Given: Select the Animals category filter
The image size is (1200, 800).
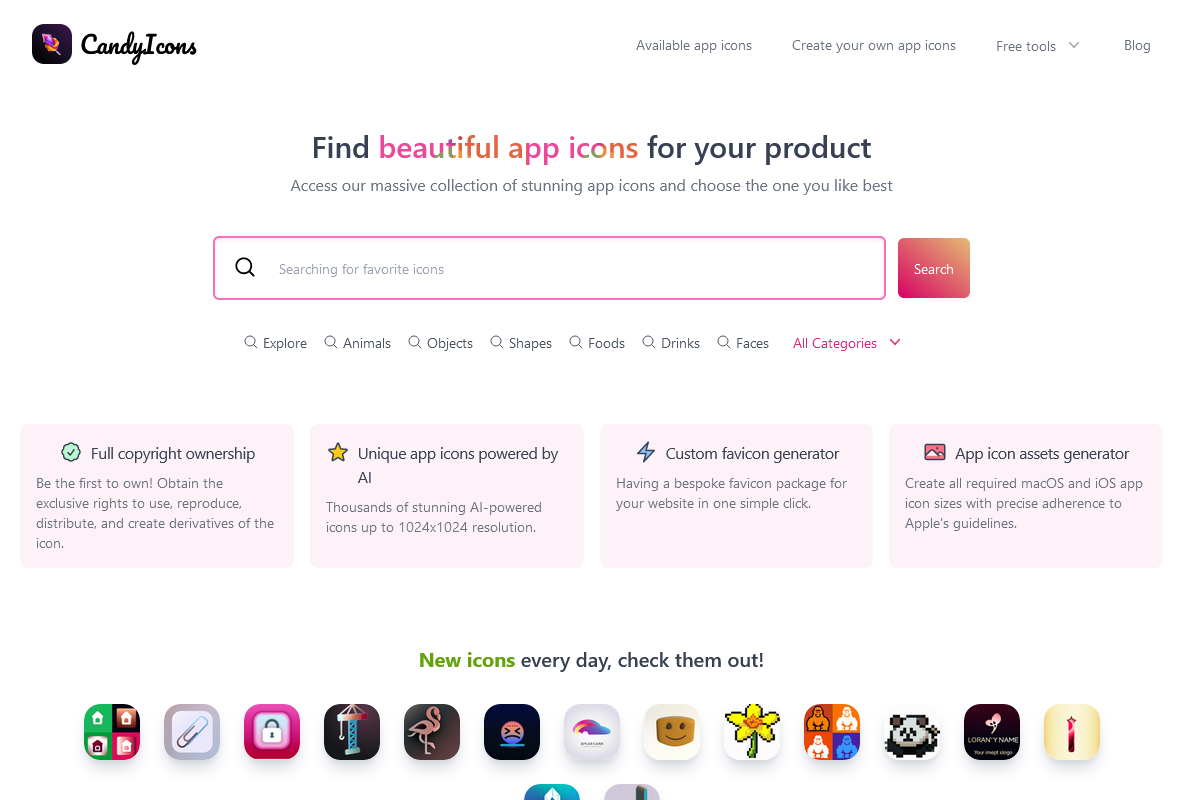Looking at the screenshot, I should (357, 343).
